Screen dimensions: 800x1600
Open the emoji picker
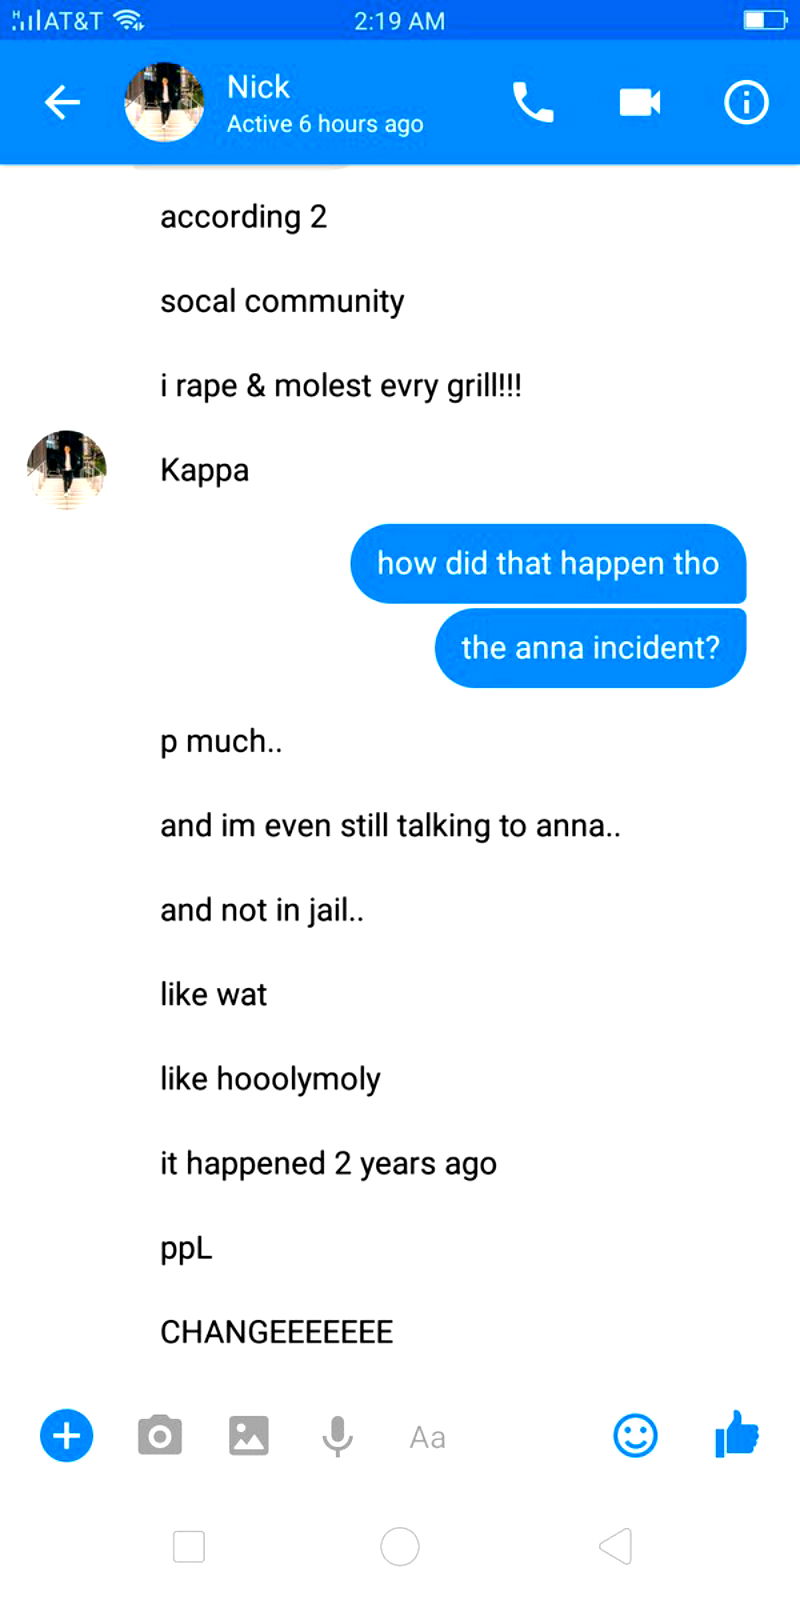[635, 1436]
